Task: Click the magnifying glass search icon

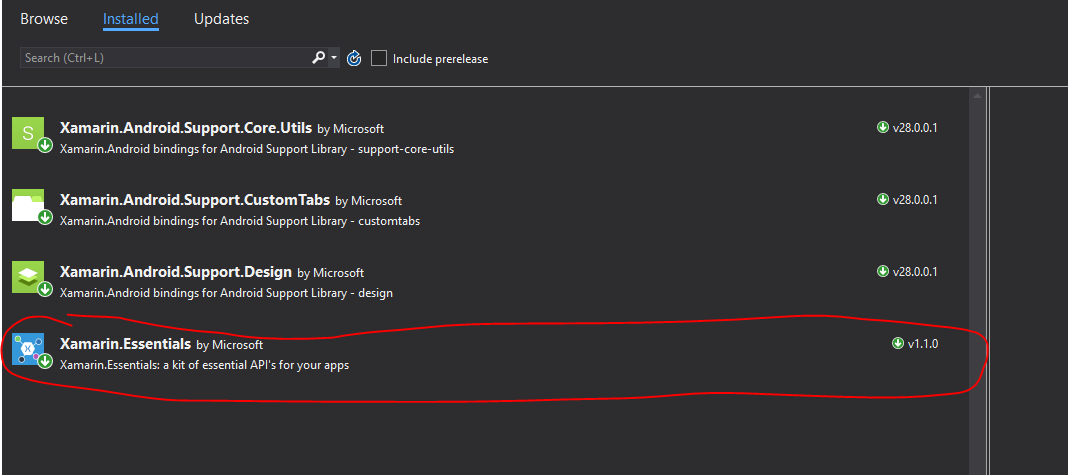Action: click(x=318, y=58)
